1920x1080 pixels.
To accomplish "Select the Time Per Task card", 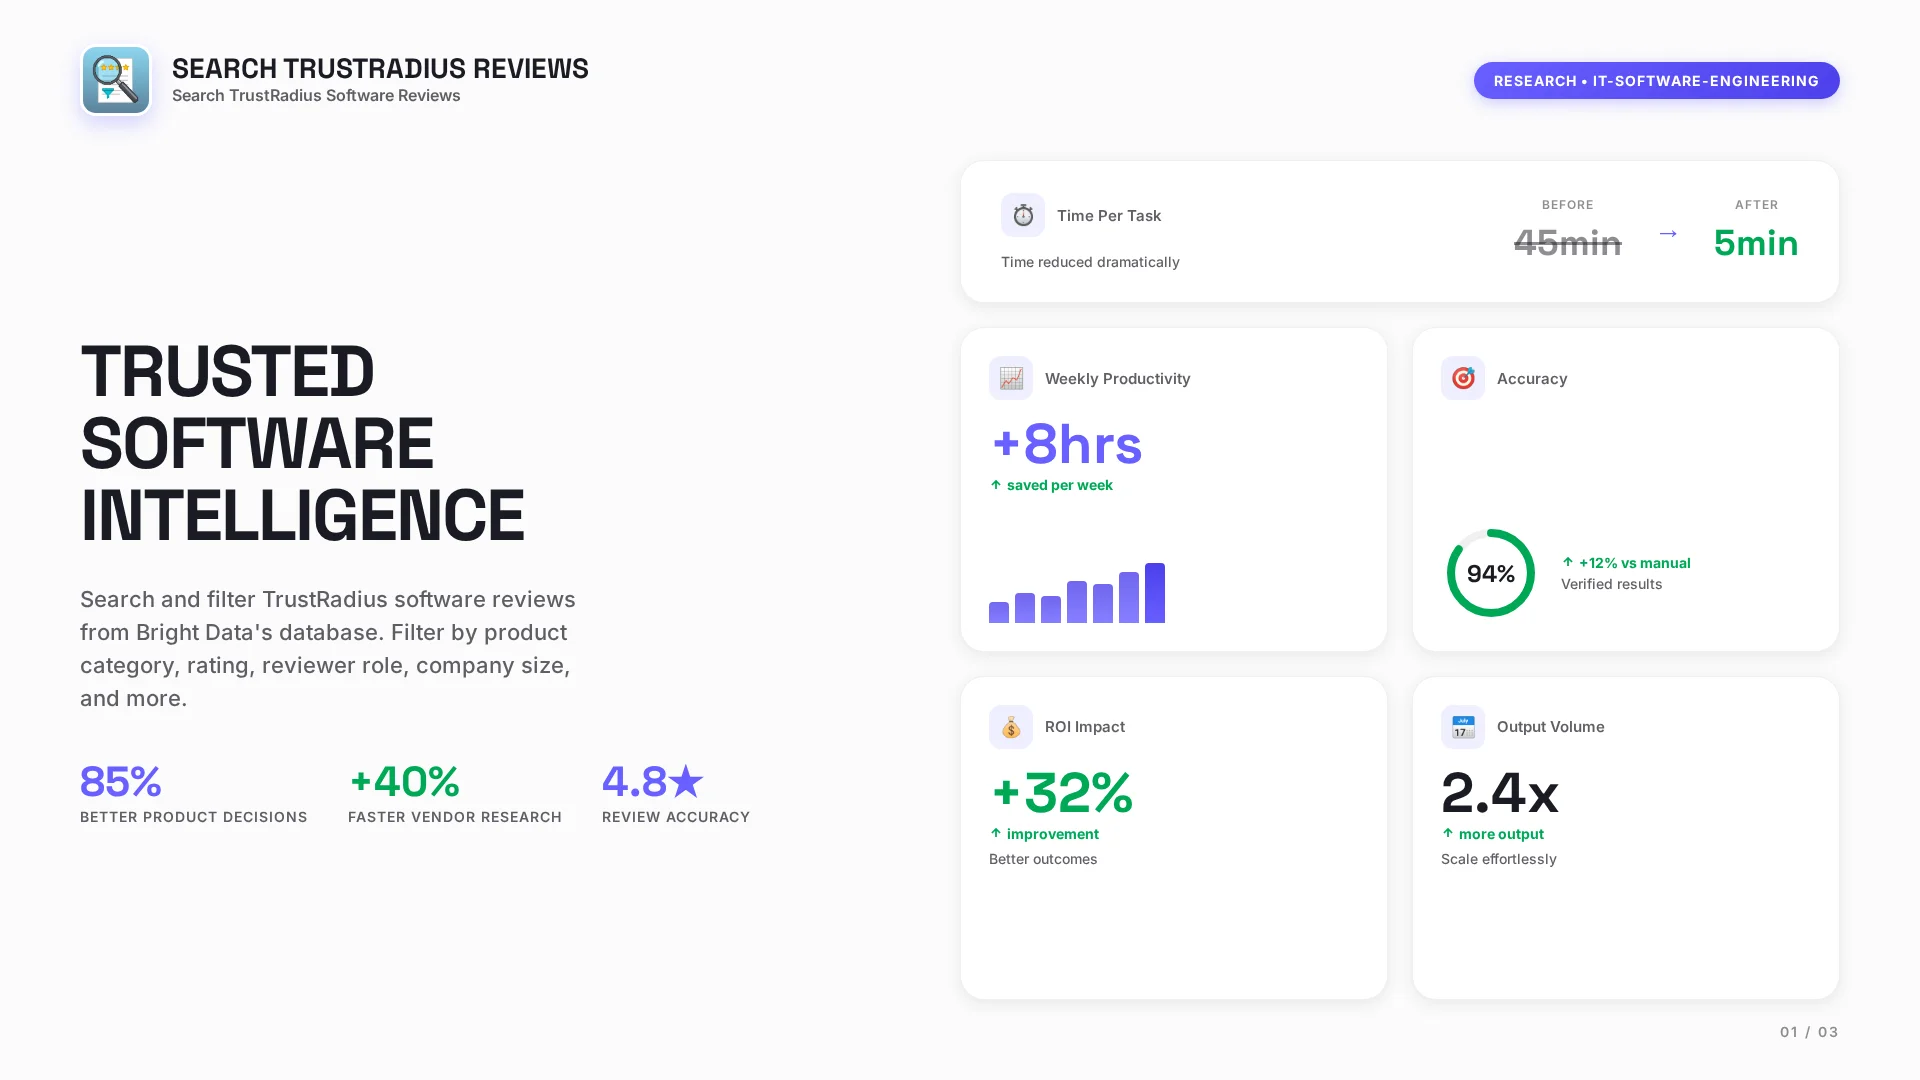I will [x=1400, y=231].
